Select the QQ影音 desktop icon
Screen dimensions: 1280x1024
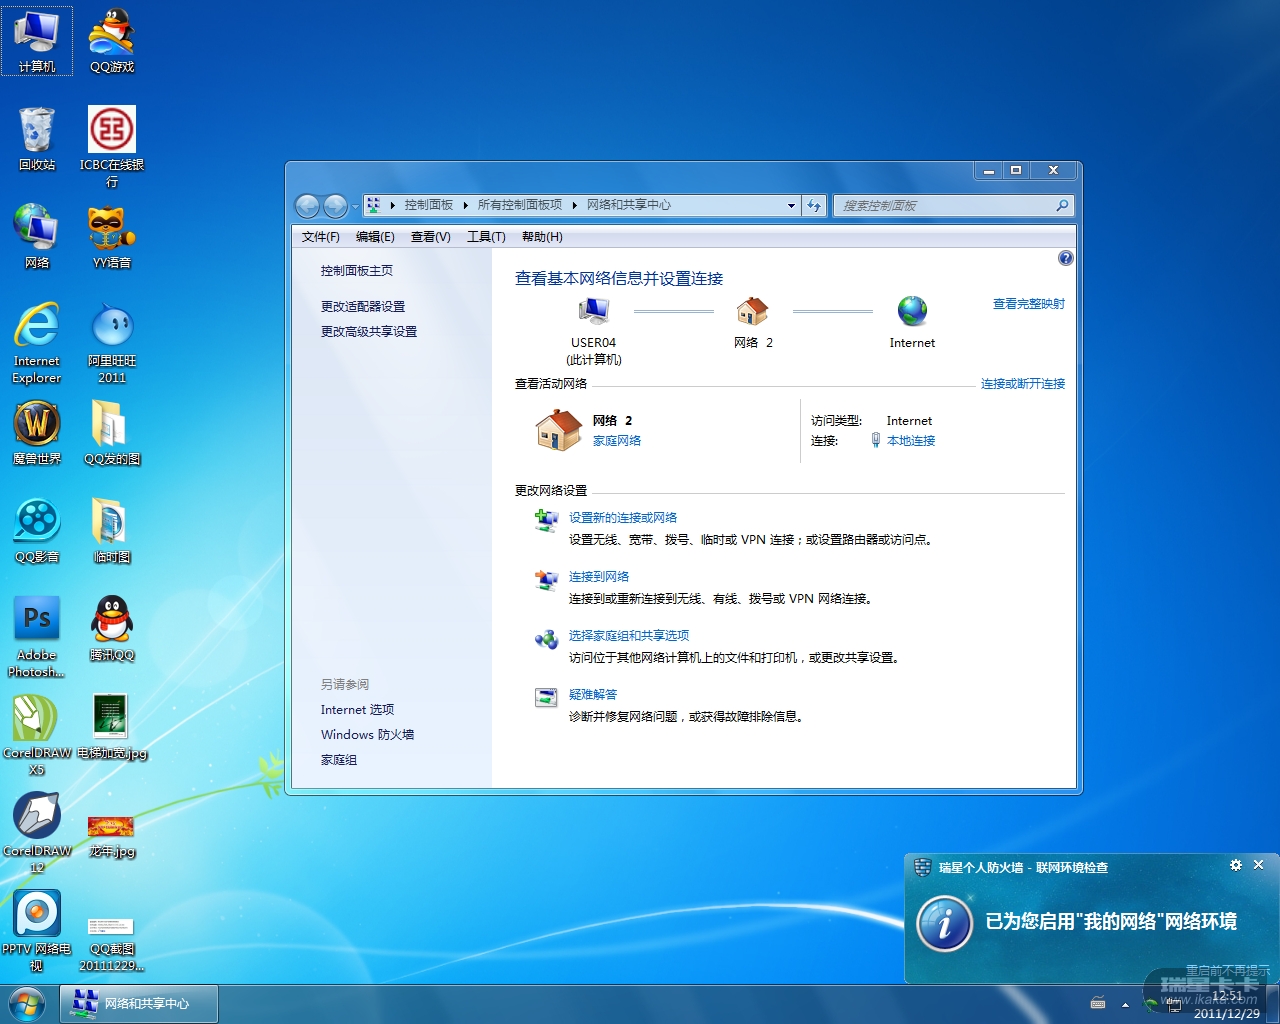(x=37, y=531)
